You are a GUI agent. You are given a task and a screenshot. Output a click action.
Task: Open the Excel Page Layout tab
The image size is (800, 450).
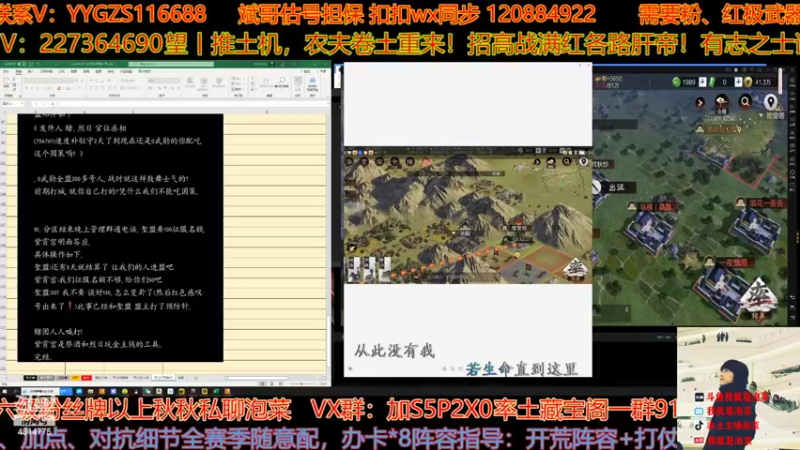(x=46, y=71)
